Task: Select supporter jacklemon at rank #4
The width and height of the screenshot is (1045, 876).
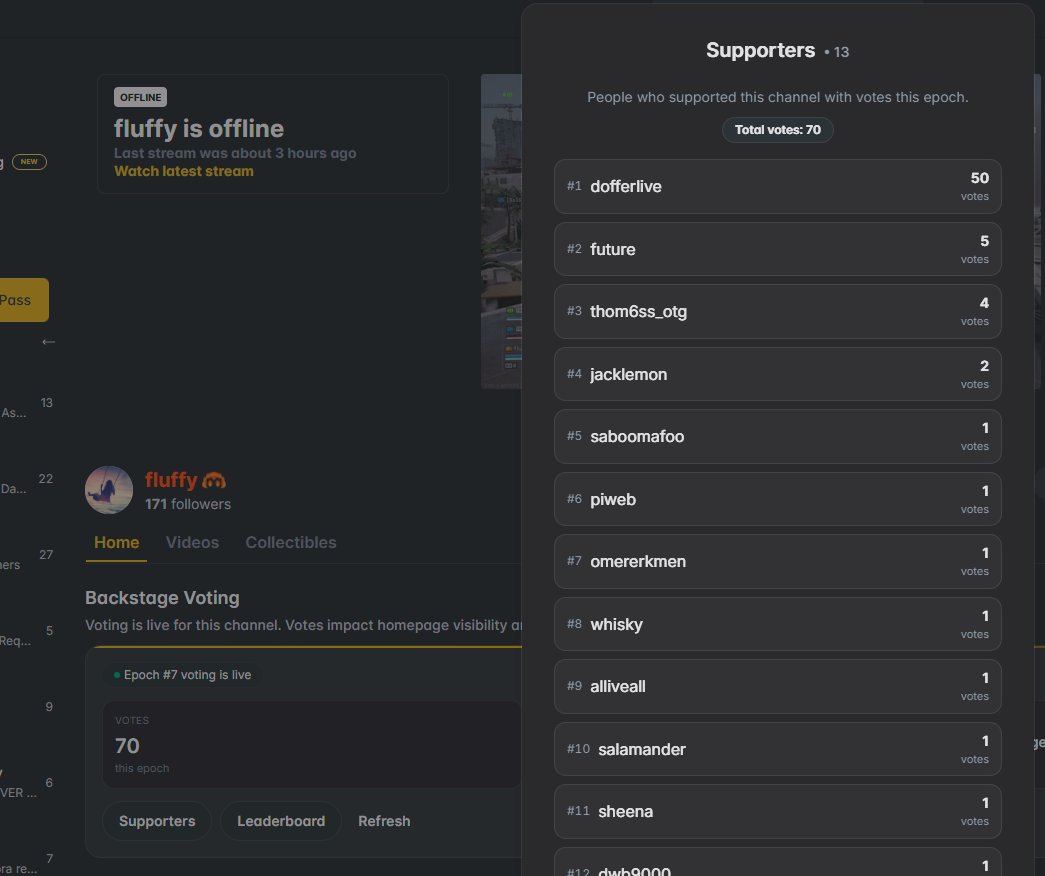Action: click(x=777, y=374)
